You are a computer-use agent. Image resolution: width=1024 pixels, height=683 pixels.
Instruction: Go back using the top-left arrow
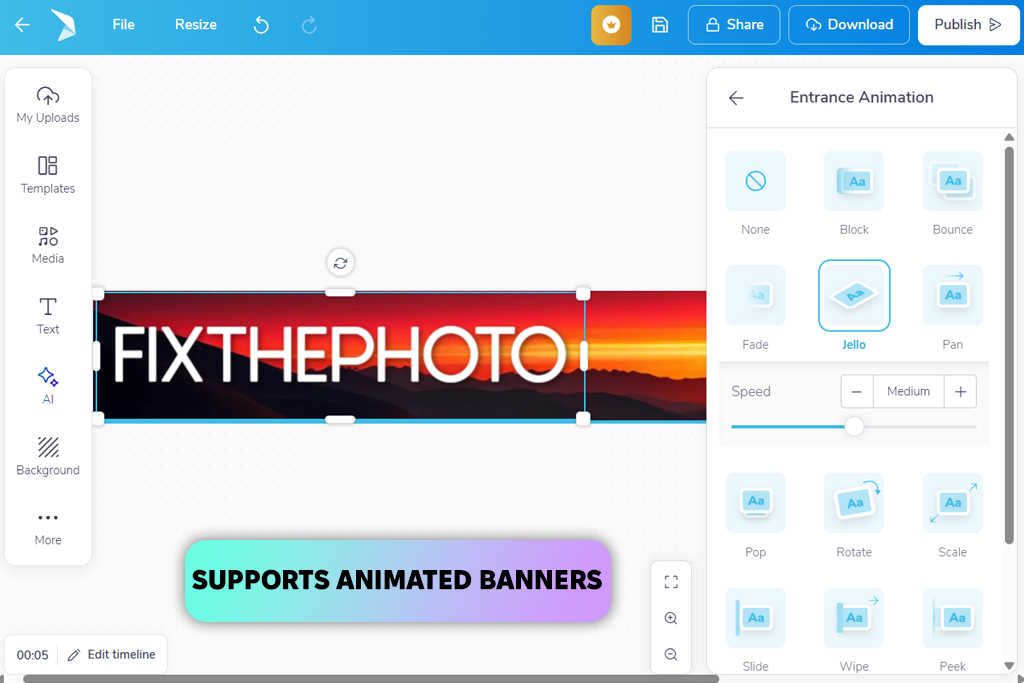(22, 25)
